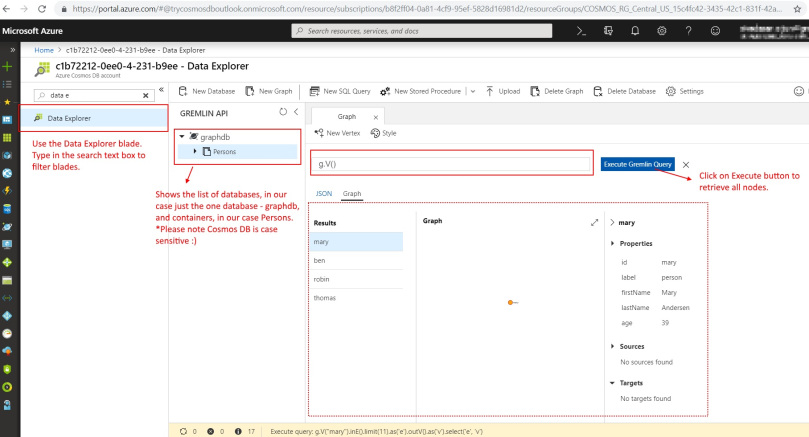
Task: Expand the left sidebar with double chevron
Action: [x=12, y=50]
